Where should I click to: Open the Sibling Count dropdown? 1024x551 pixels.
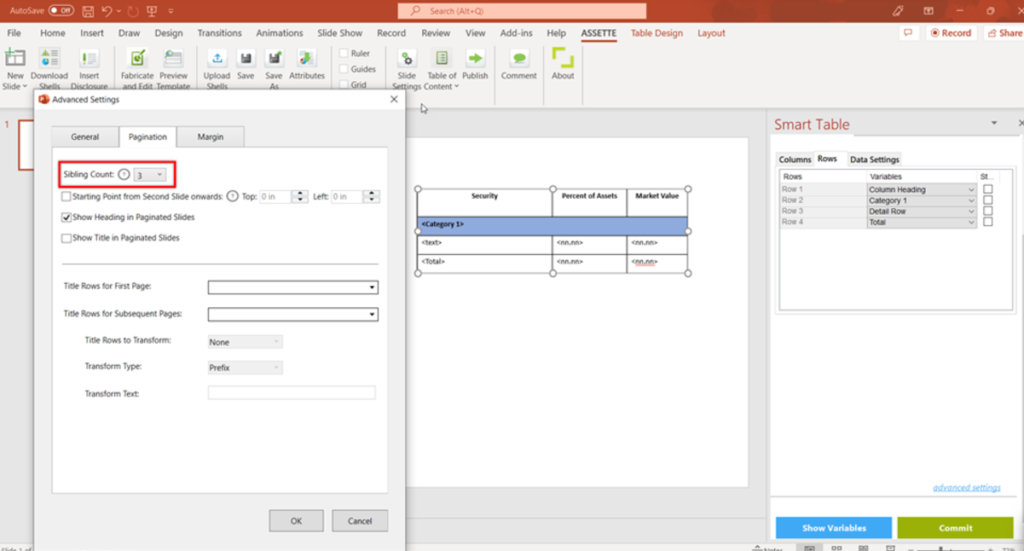tap(150, 175)
